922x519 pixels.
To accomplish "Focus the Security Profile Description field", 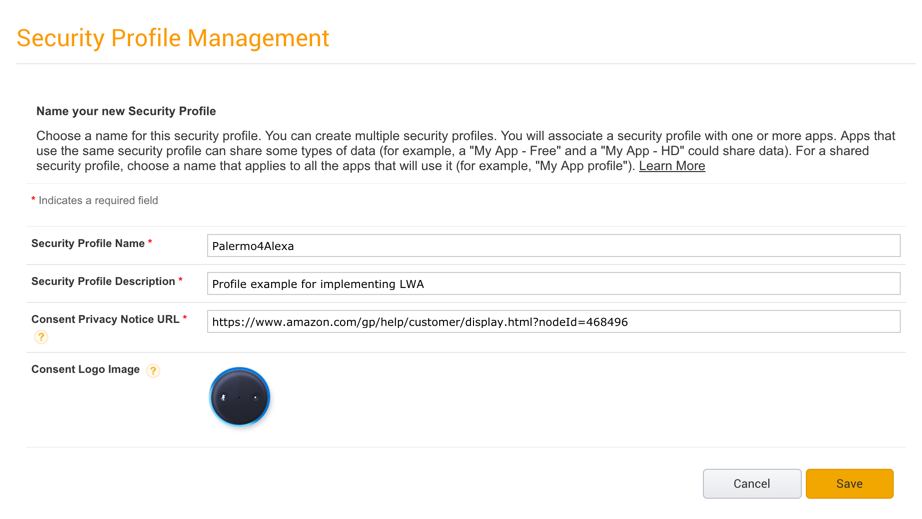I will pyautogui.click(x=553, y=284).
